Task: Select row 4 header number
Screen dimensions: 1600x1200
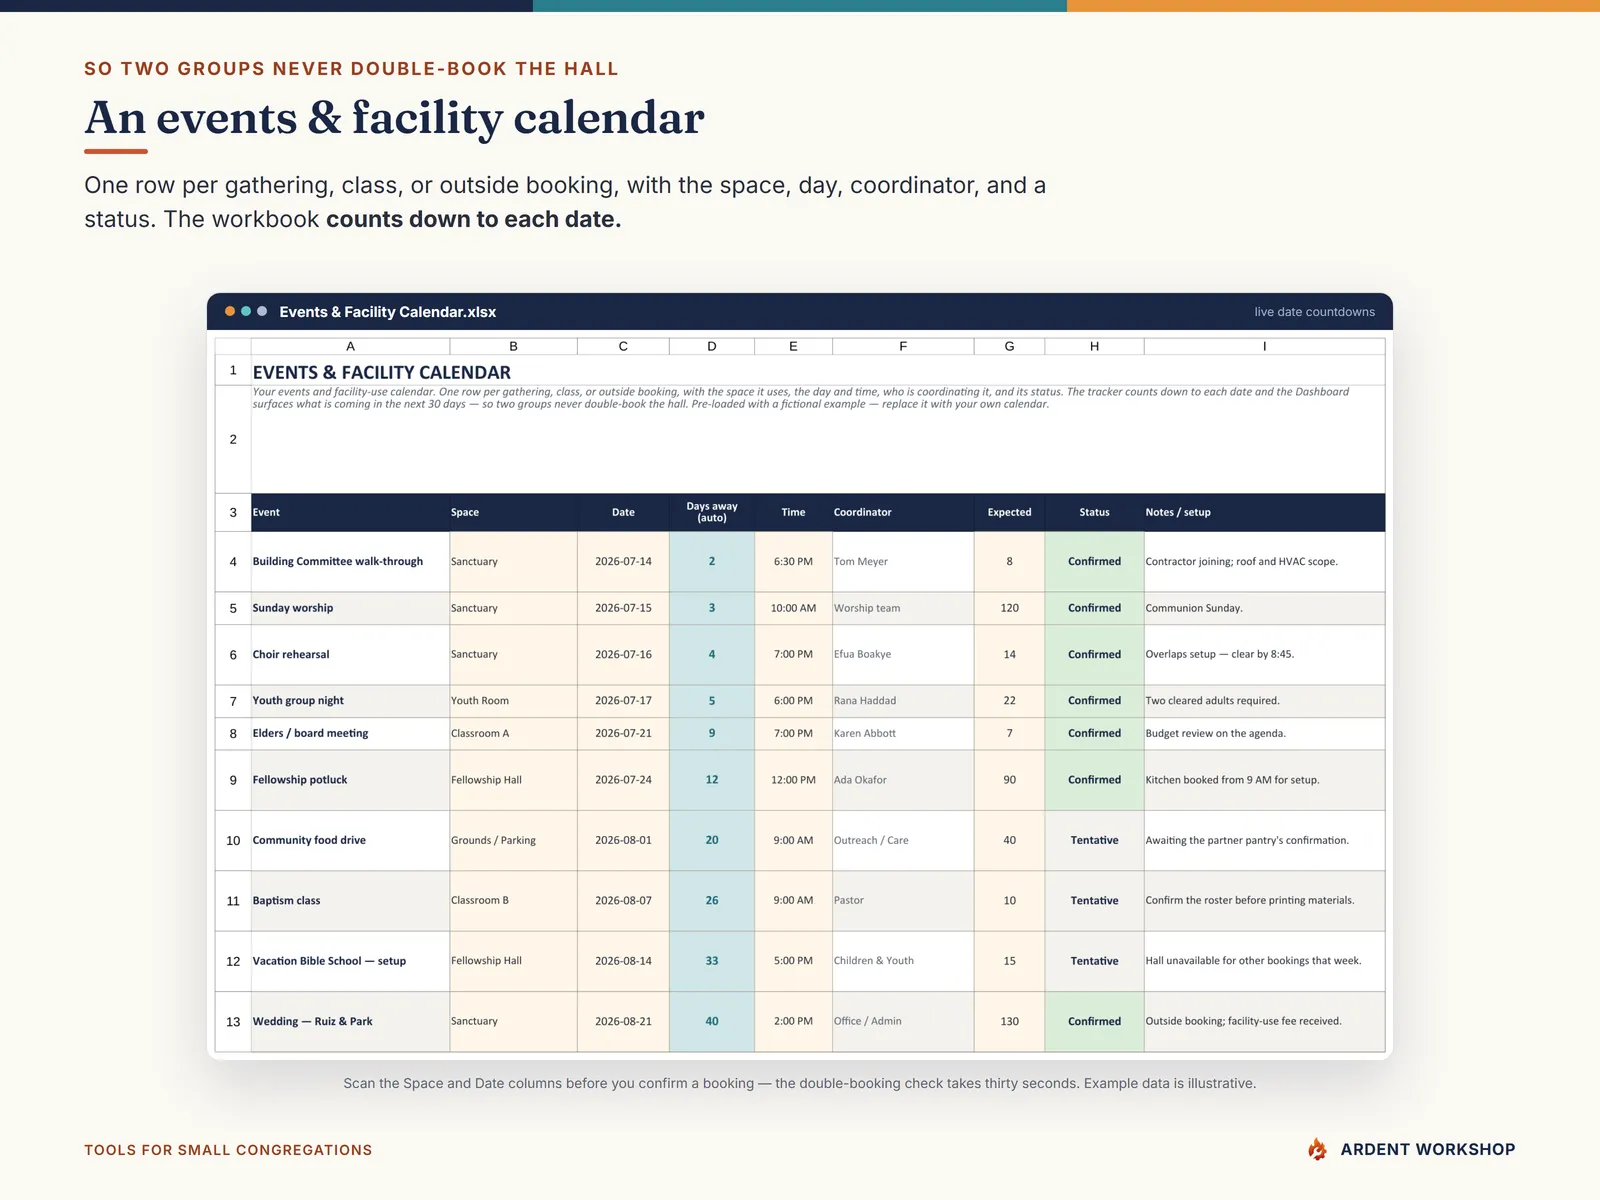Action: tap(233, 562)
